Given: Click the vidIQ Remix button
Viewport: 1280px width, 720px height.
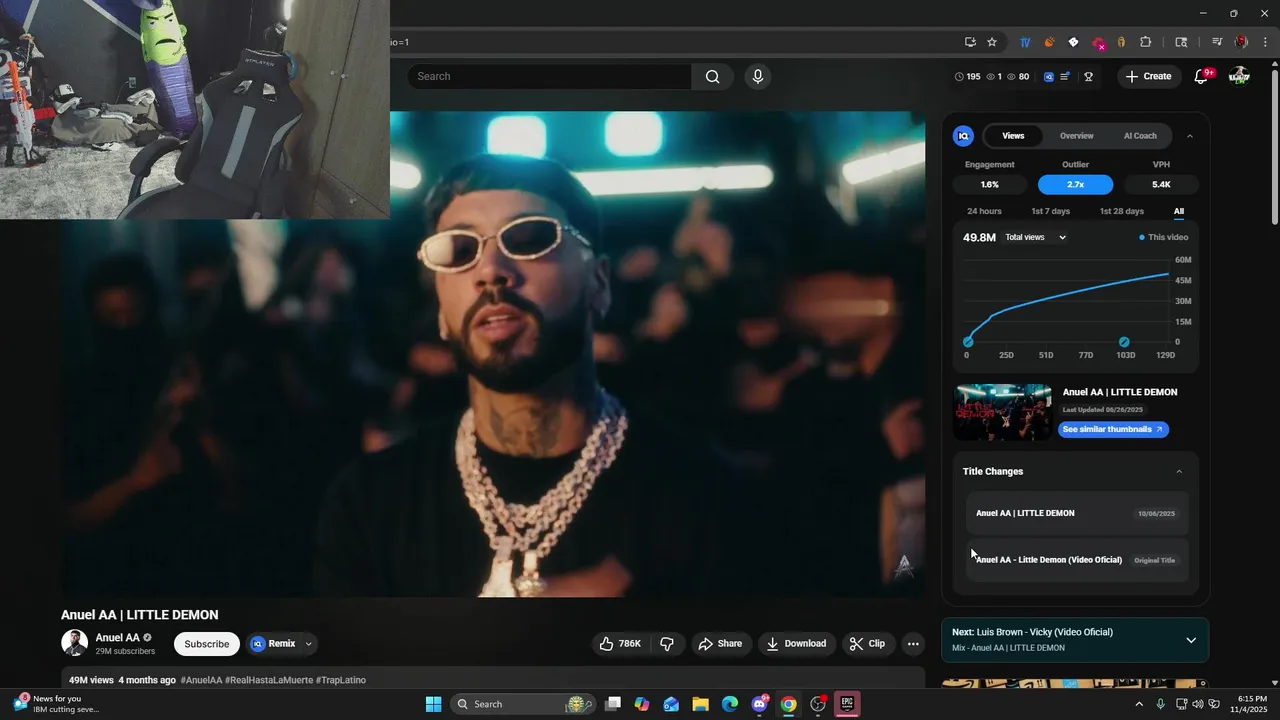Looking at the screenshot, I should pos(274,644).
